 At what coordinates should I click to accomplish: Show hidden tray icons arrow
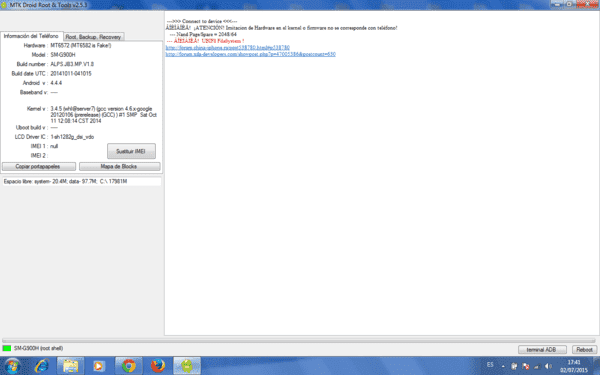[x=503, y=366]
